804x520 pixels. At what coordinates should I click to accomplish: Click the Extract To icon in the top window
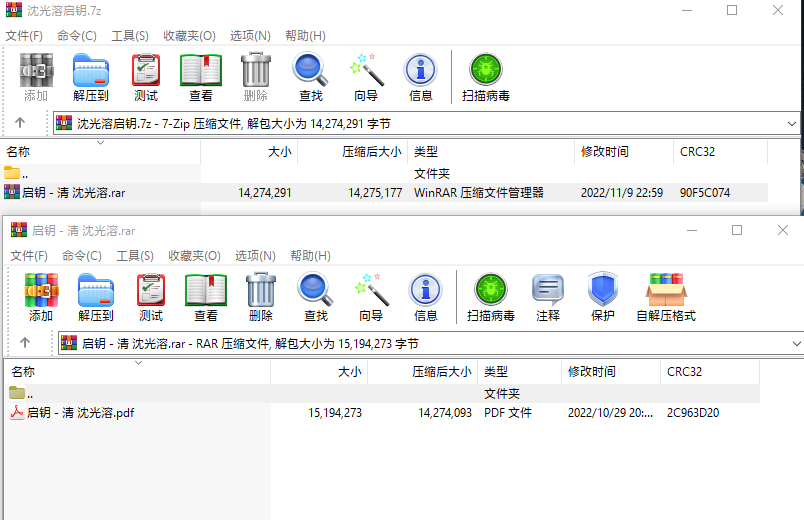click(90, 78)
